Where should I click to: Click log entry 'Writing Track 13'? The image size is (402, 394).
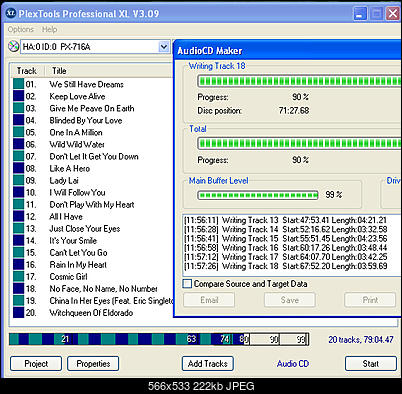[x=285, y=220]
